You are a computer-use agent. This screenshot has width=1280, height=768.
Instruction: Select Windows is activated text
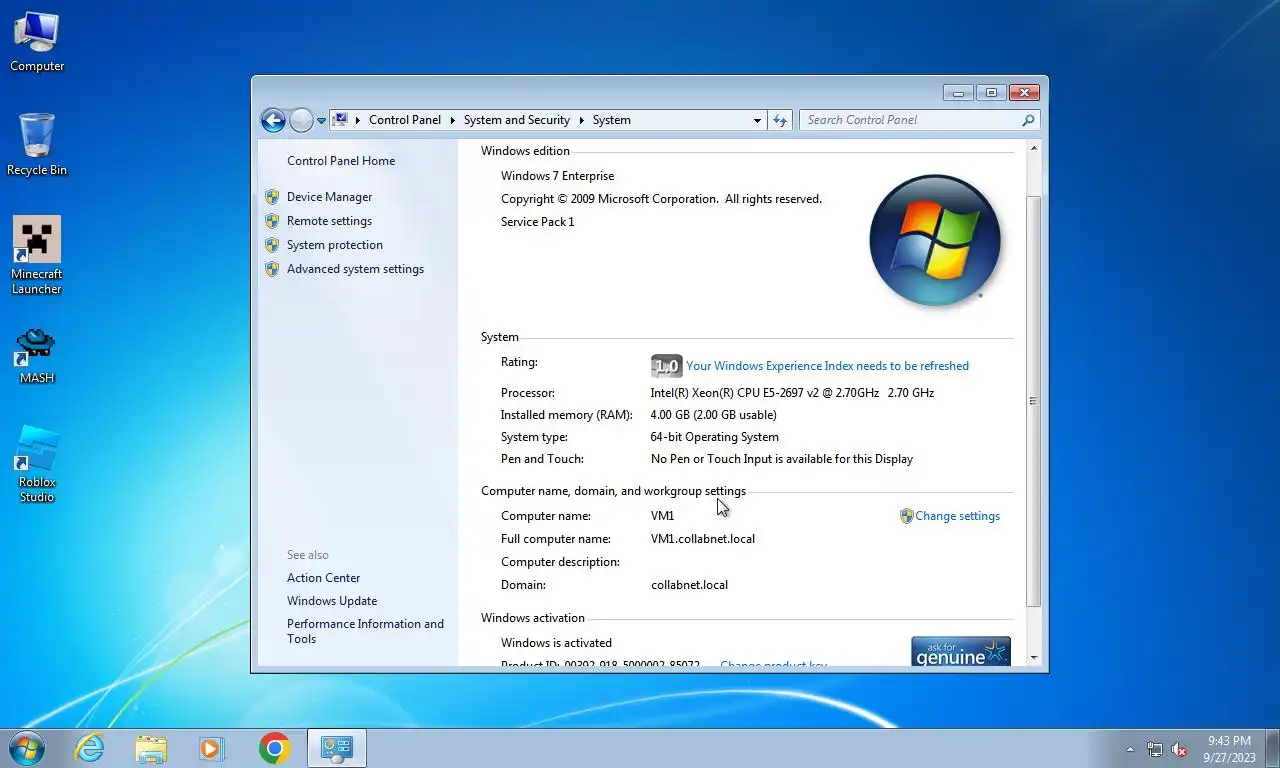[x=556, y=643]
